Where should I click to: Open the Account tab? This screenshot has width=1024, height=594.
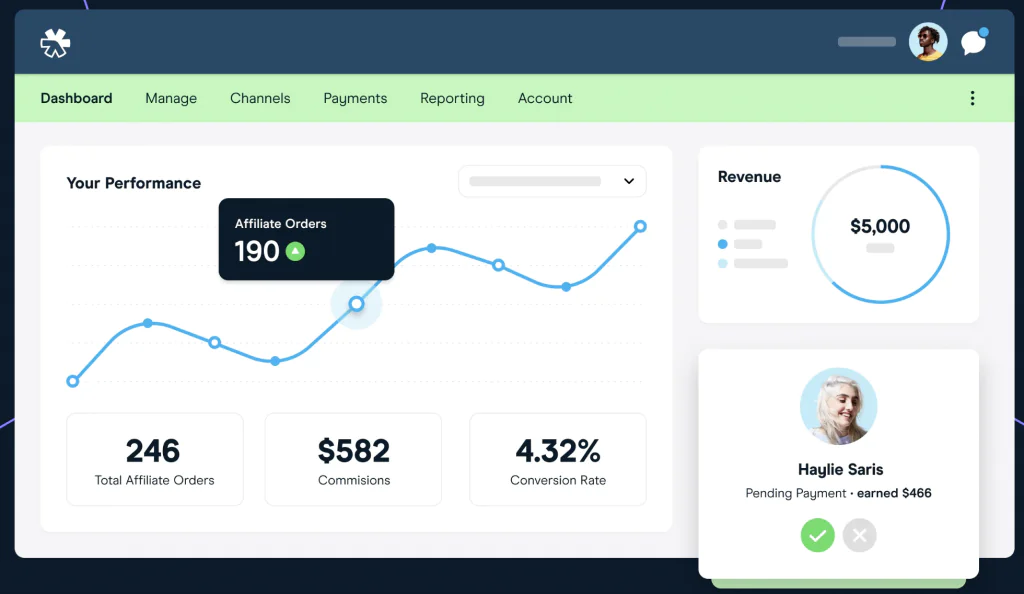point(545,98)
